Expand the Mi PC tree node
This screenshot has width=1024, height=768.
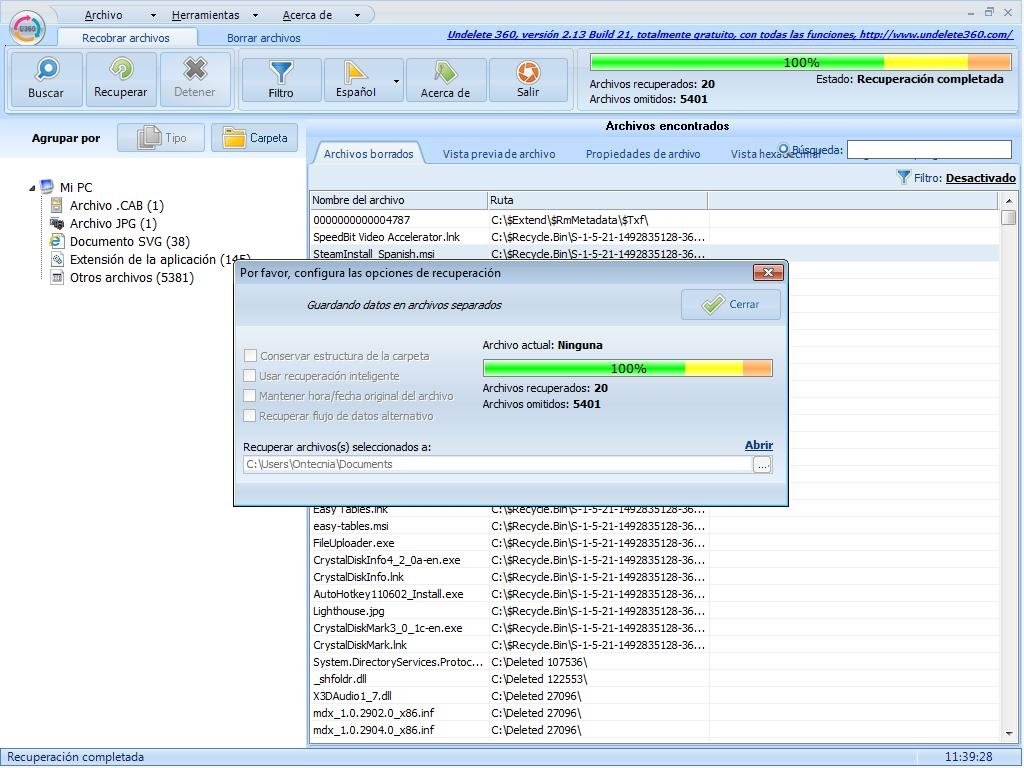coord(33,187)
